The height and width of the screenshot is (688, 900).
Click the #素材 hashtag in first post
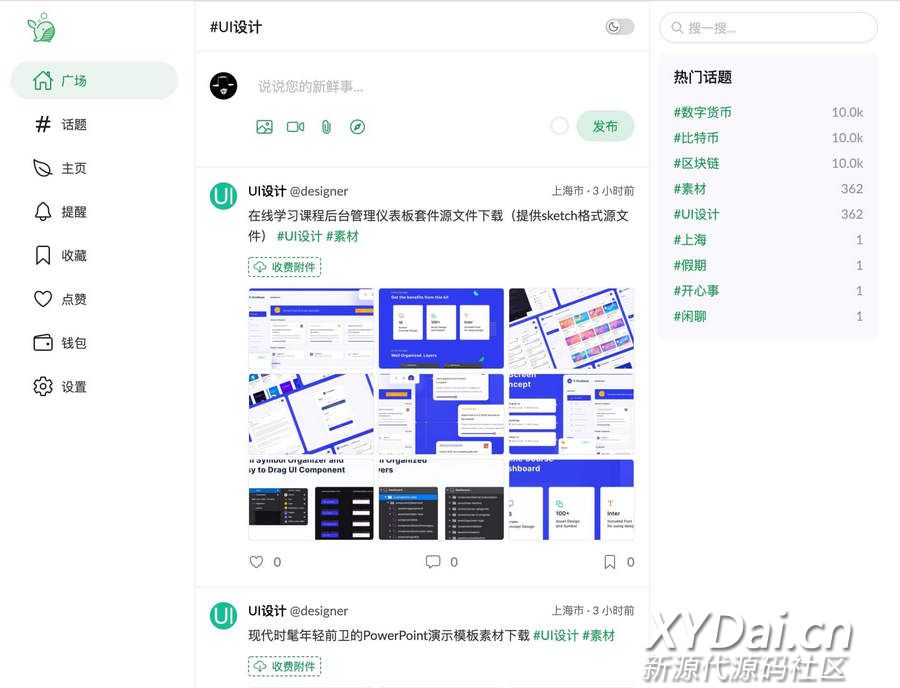coord(342,236)
